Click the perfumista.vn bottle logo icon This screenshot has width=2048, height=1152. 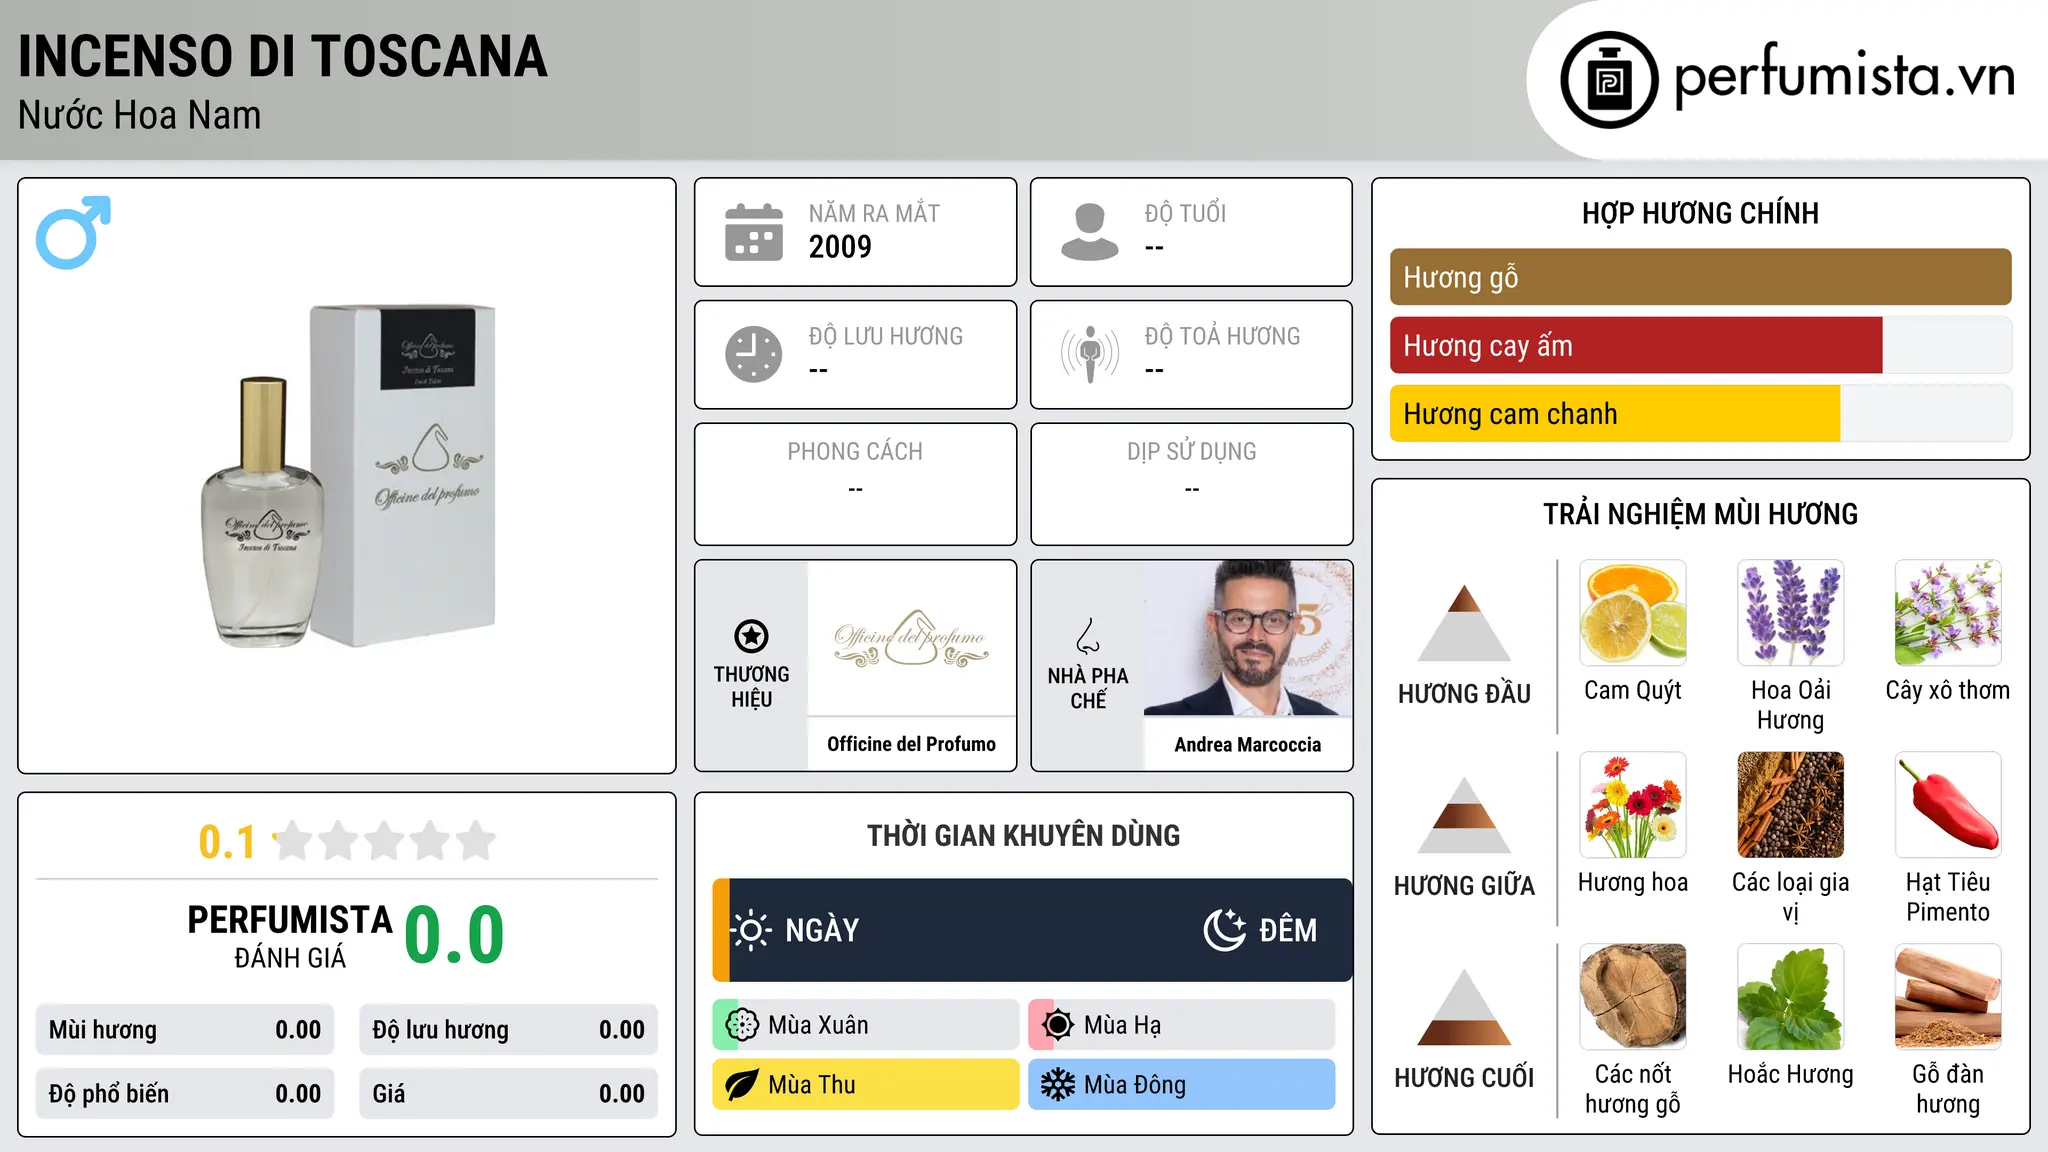tap(1609, 80)
